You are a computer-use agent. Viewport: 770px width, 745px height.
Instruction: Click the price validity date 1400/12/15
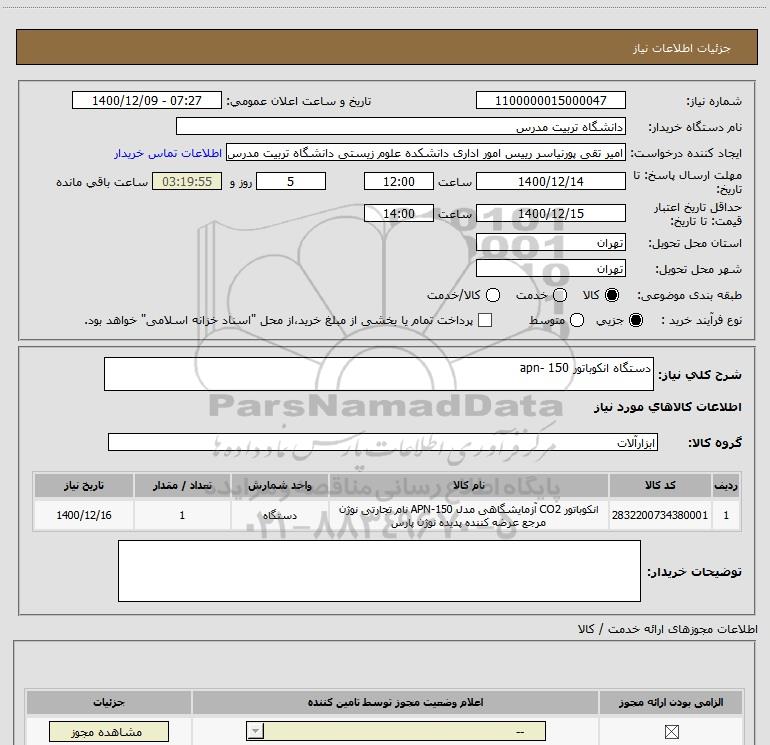point(550,214)
